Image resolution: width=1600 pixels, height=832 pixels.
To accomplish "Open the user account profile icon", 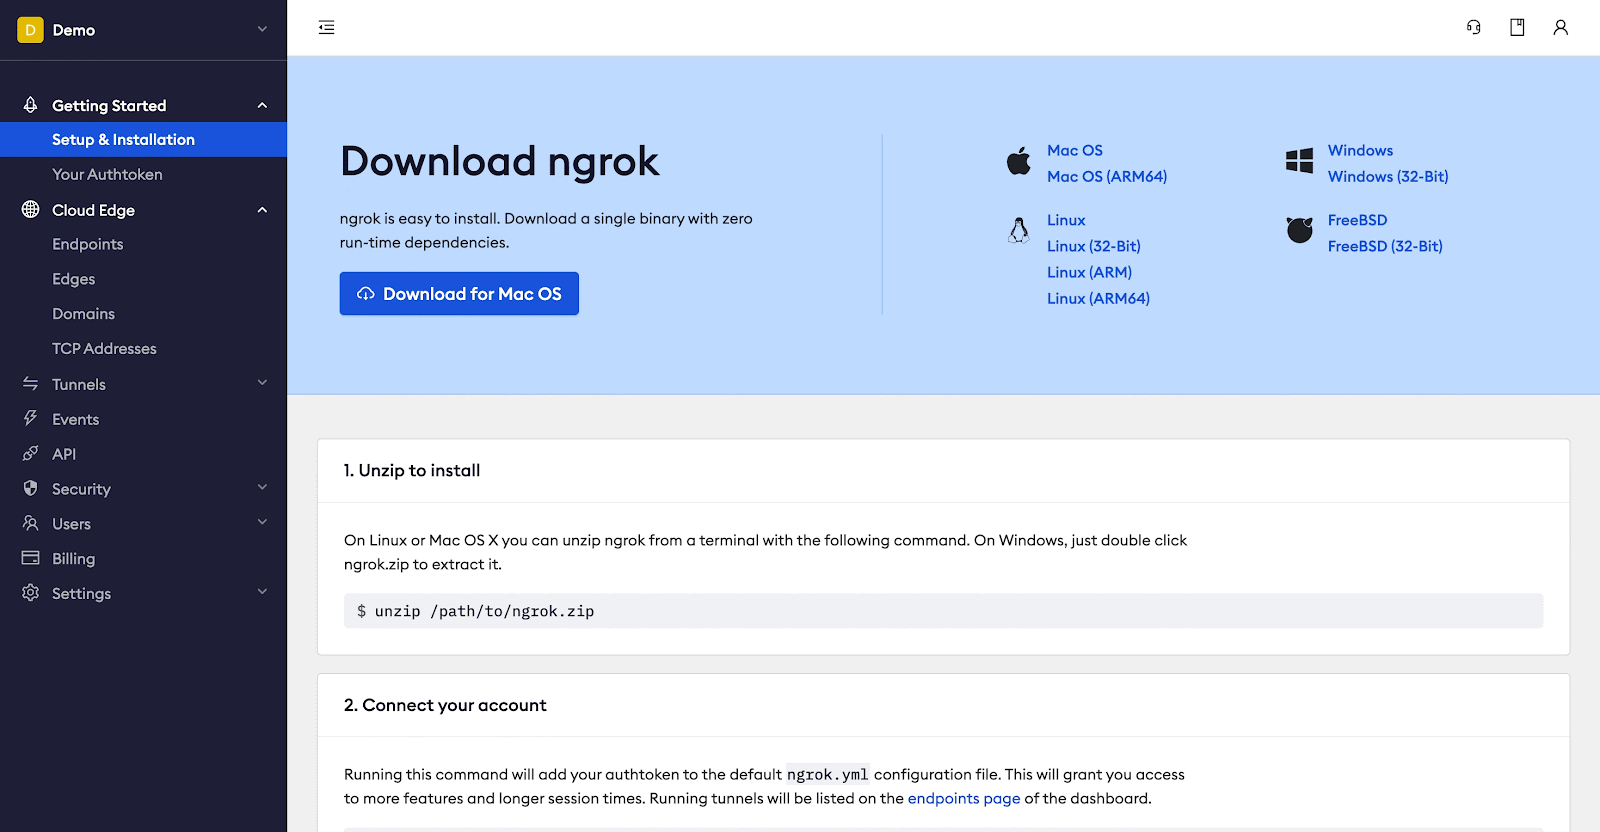I will click(x=1560, y=28).
